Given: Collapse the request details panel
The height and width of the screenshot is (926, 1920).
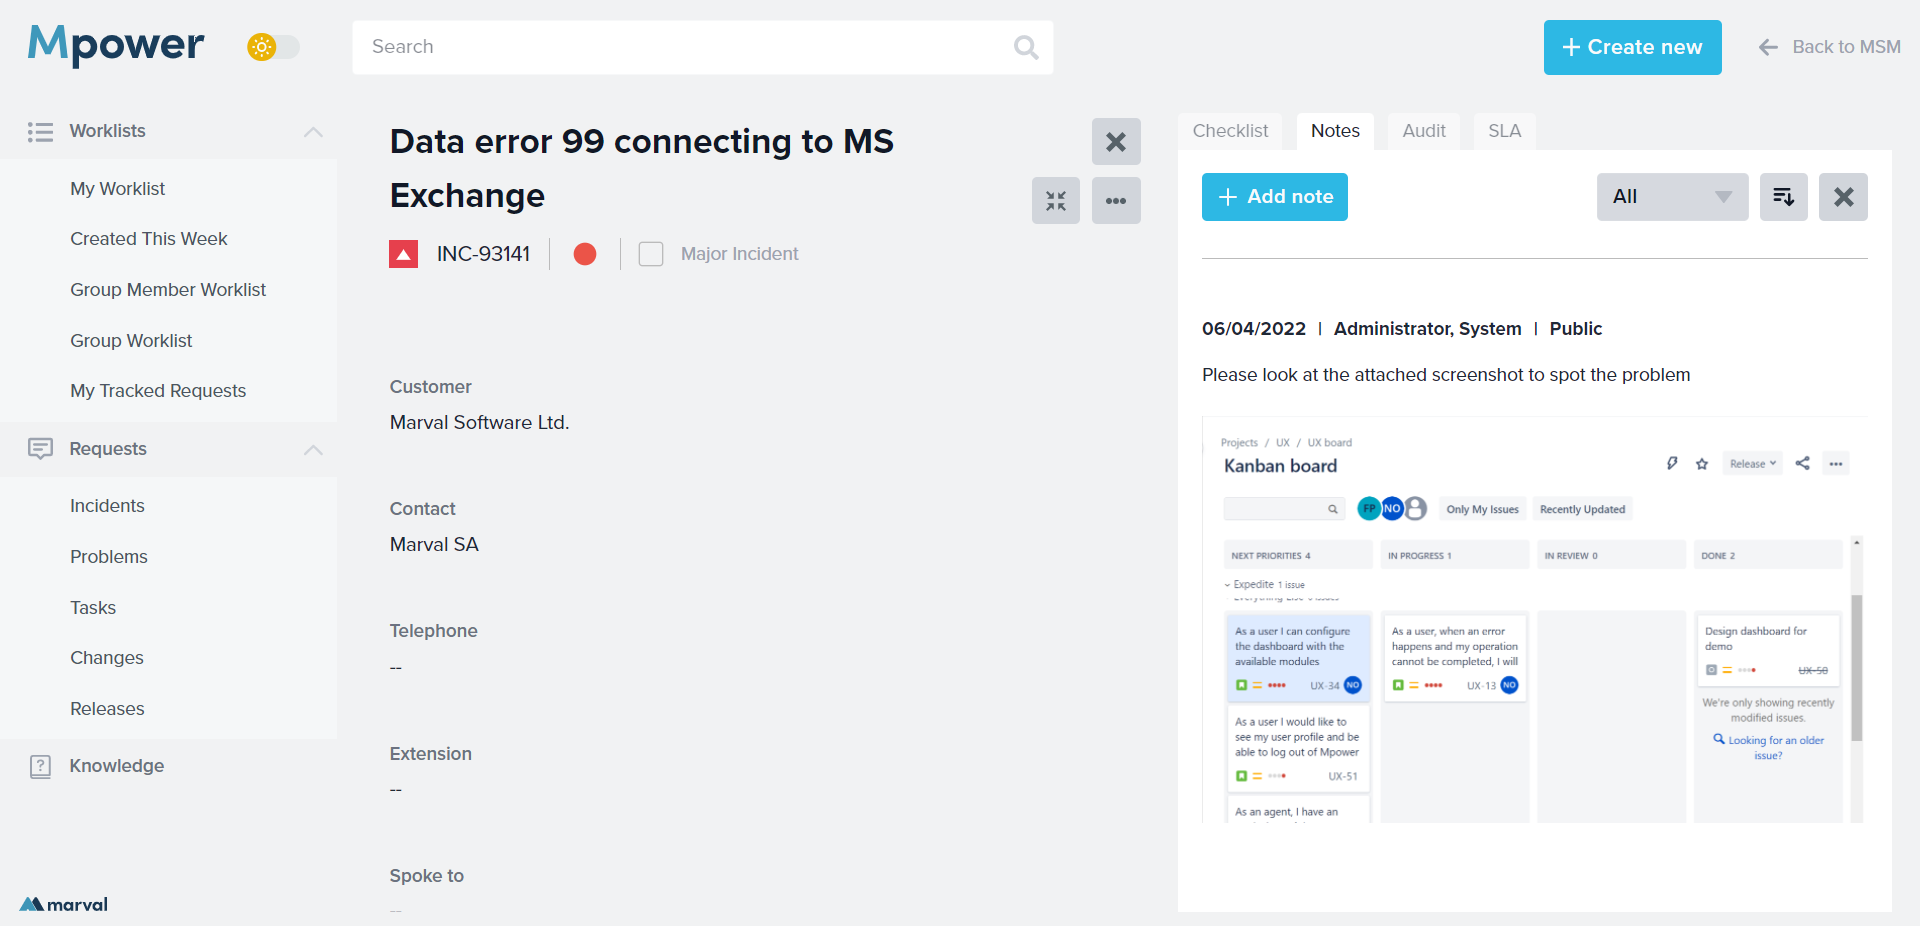Looking at the screenshot, I should tap(1056, 200).
